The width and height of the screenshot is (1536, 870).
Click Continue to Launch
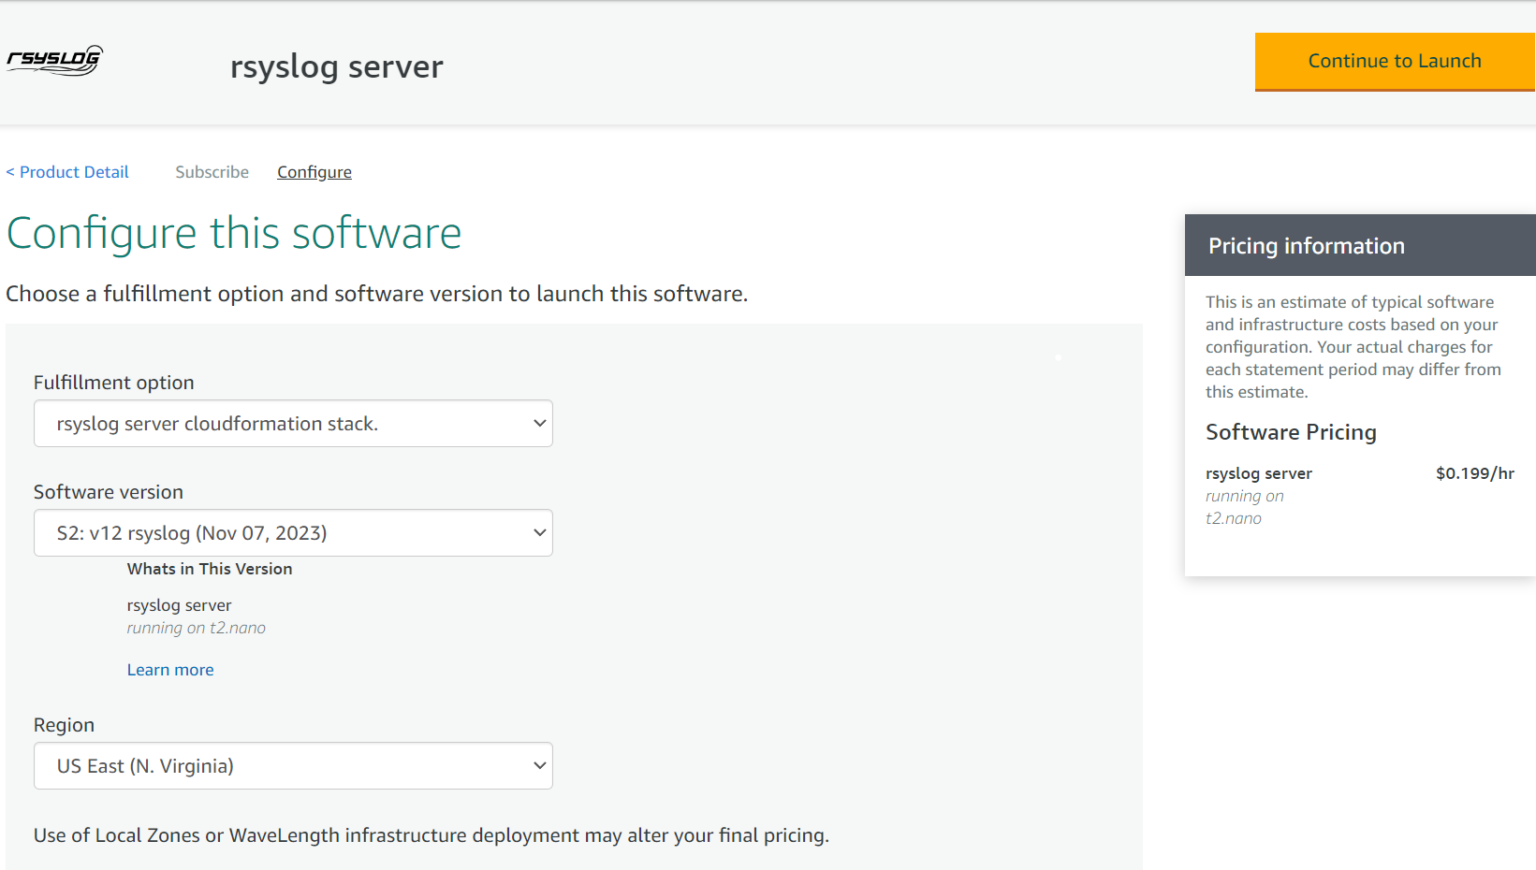click(1394, 61)
